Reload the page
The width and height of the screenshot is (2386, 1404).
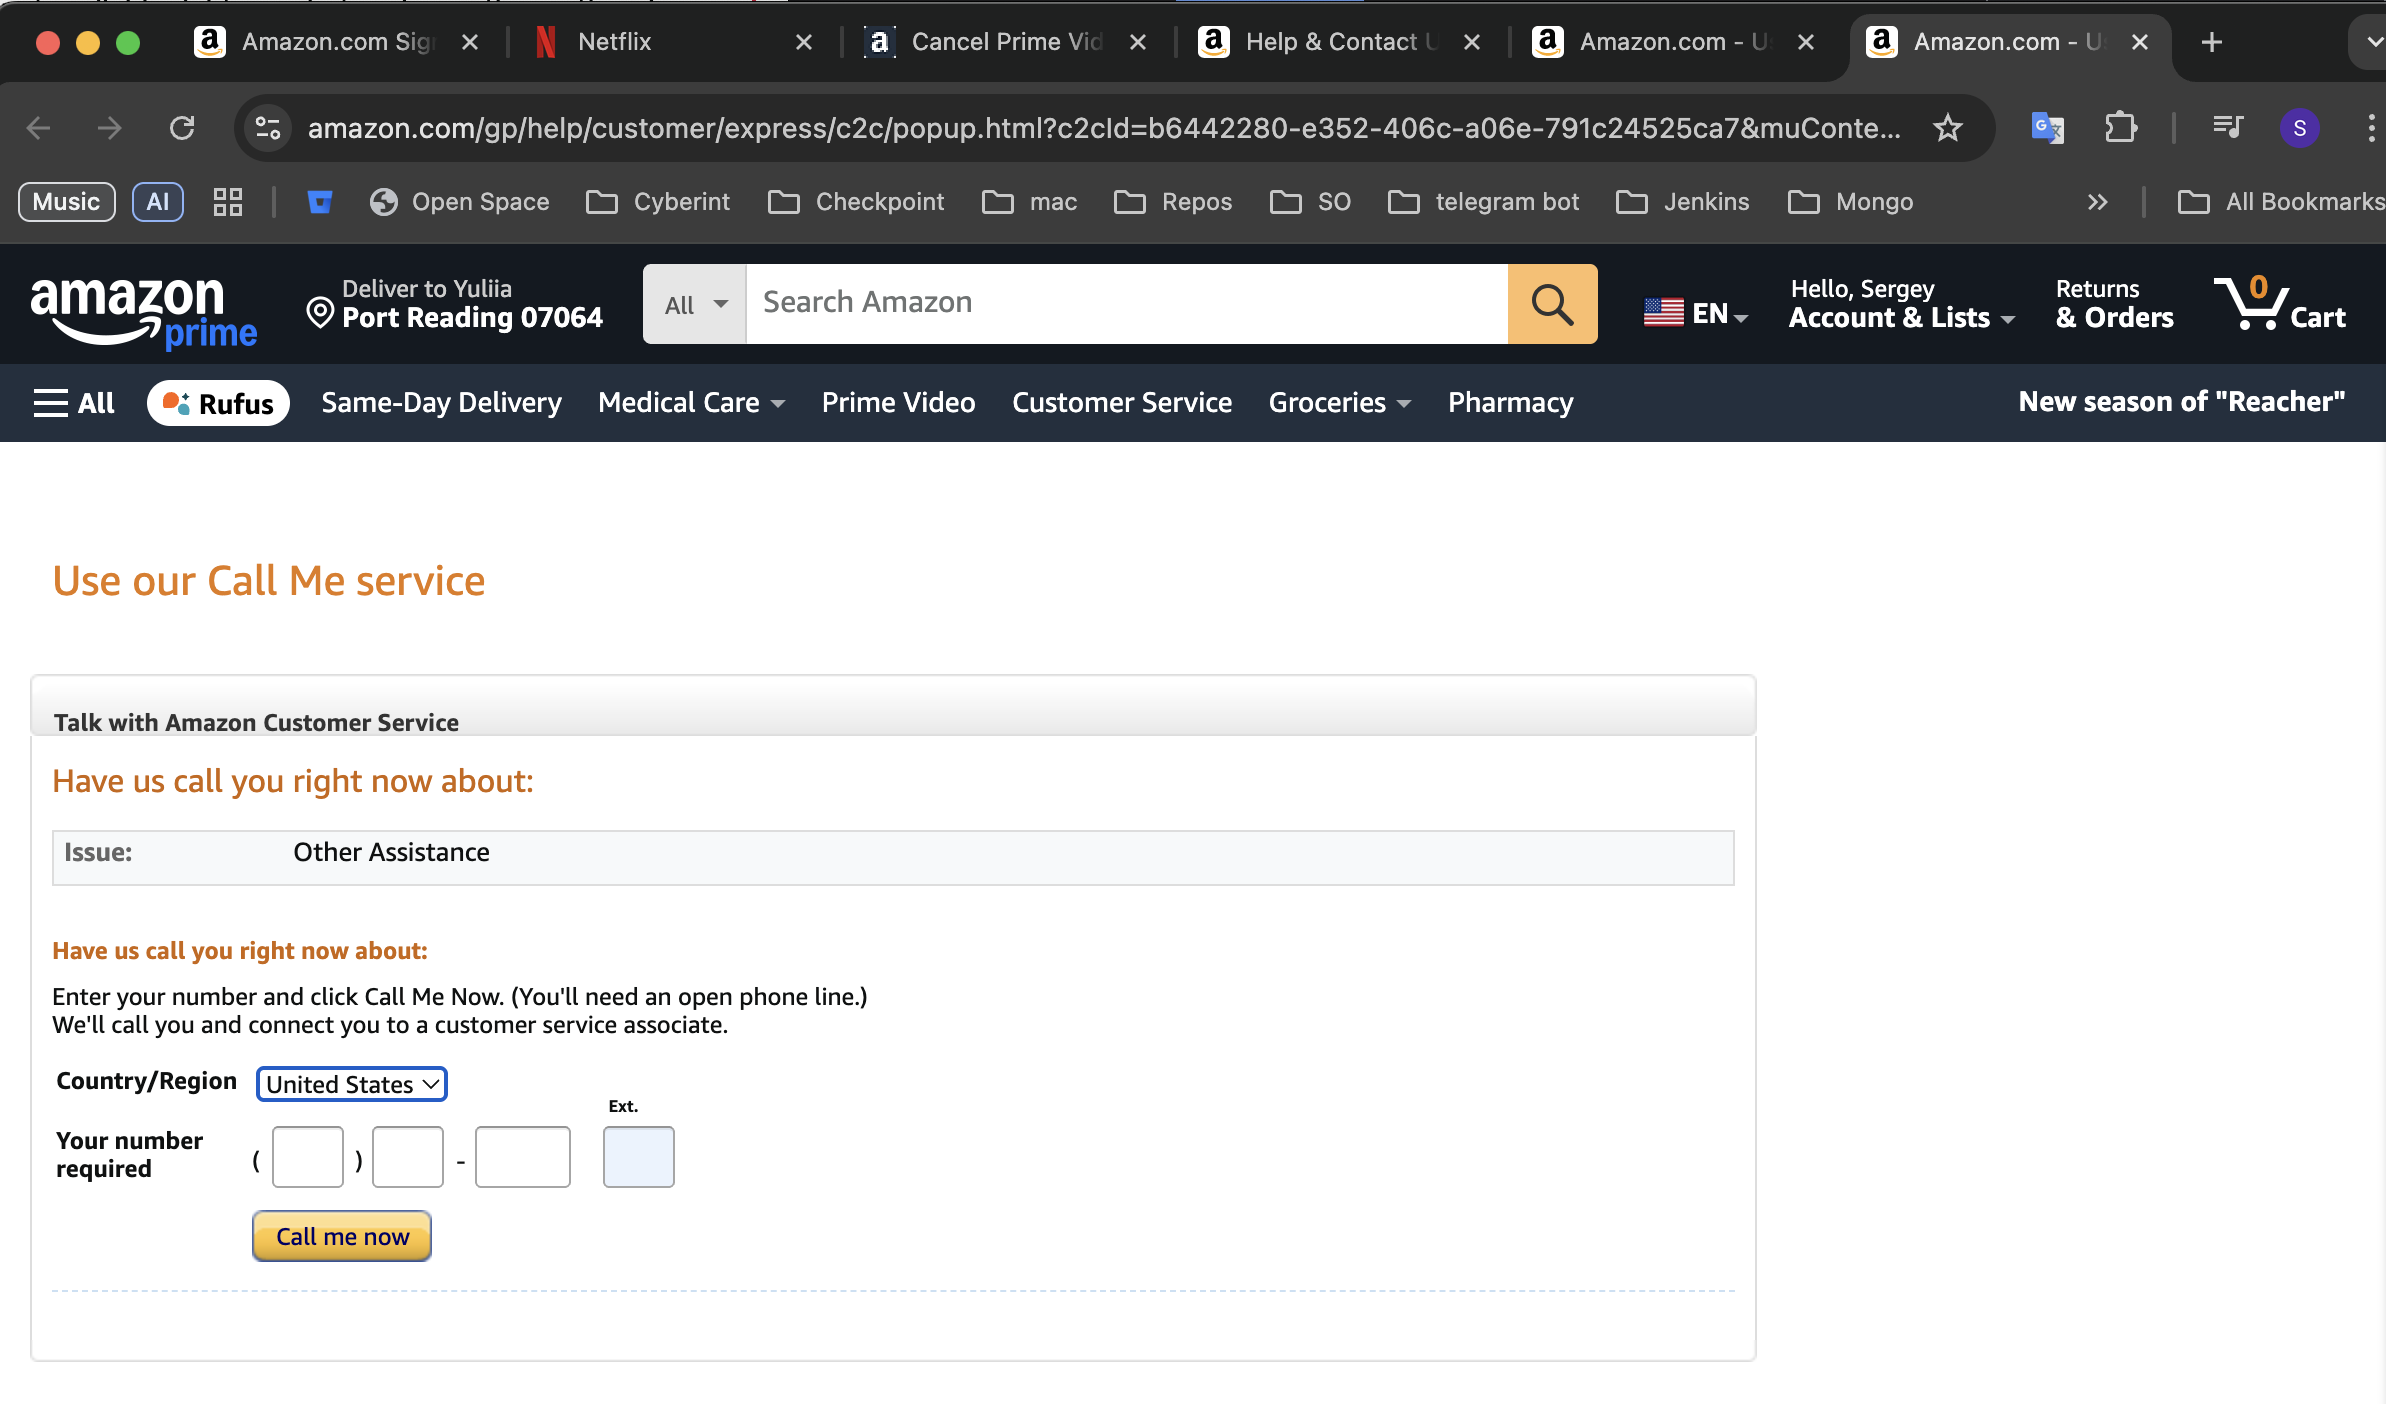click(x=182, y=128)
